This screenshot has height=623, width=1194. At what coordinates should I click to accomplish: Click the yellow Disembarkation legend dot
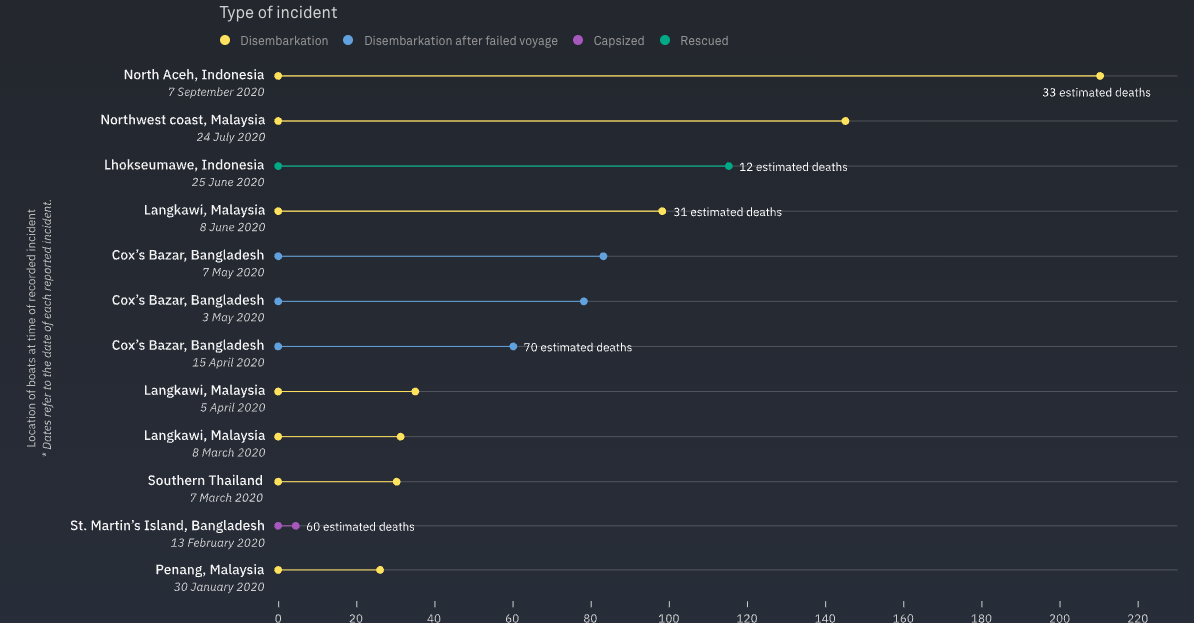(x=225, y=41)
